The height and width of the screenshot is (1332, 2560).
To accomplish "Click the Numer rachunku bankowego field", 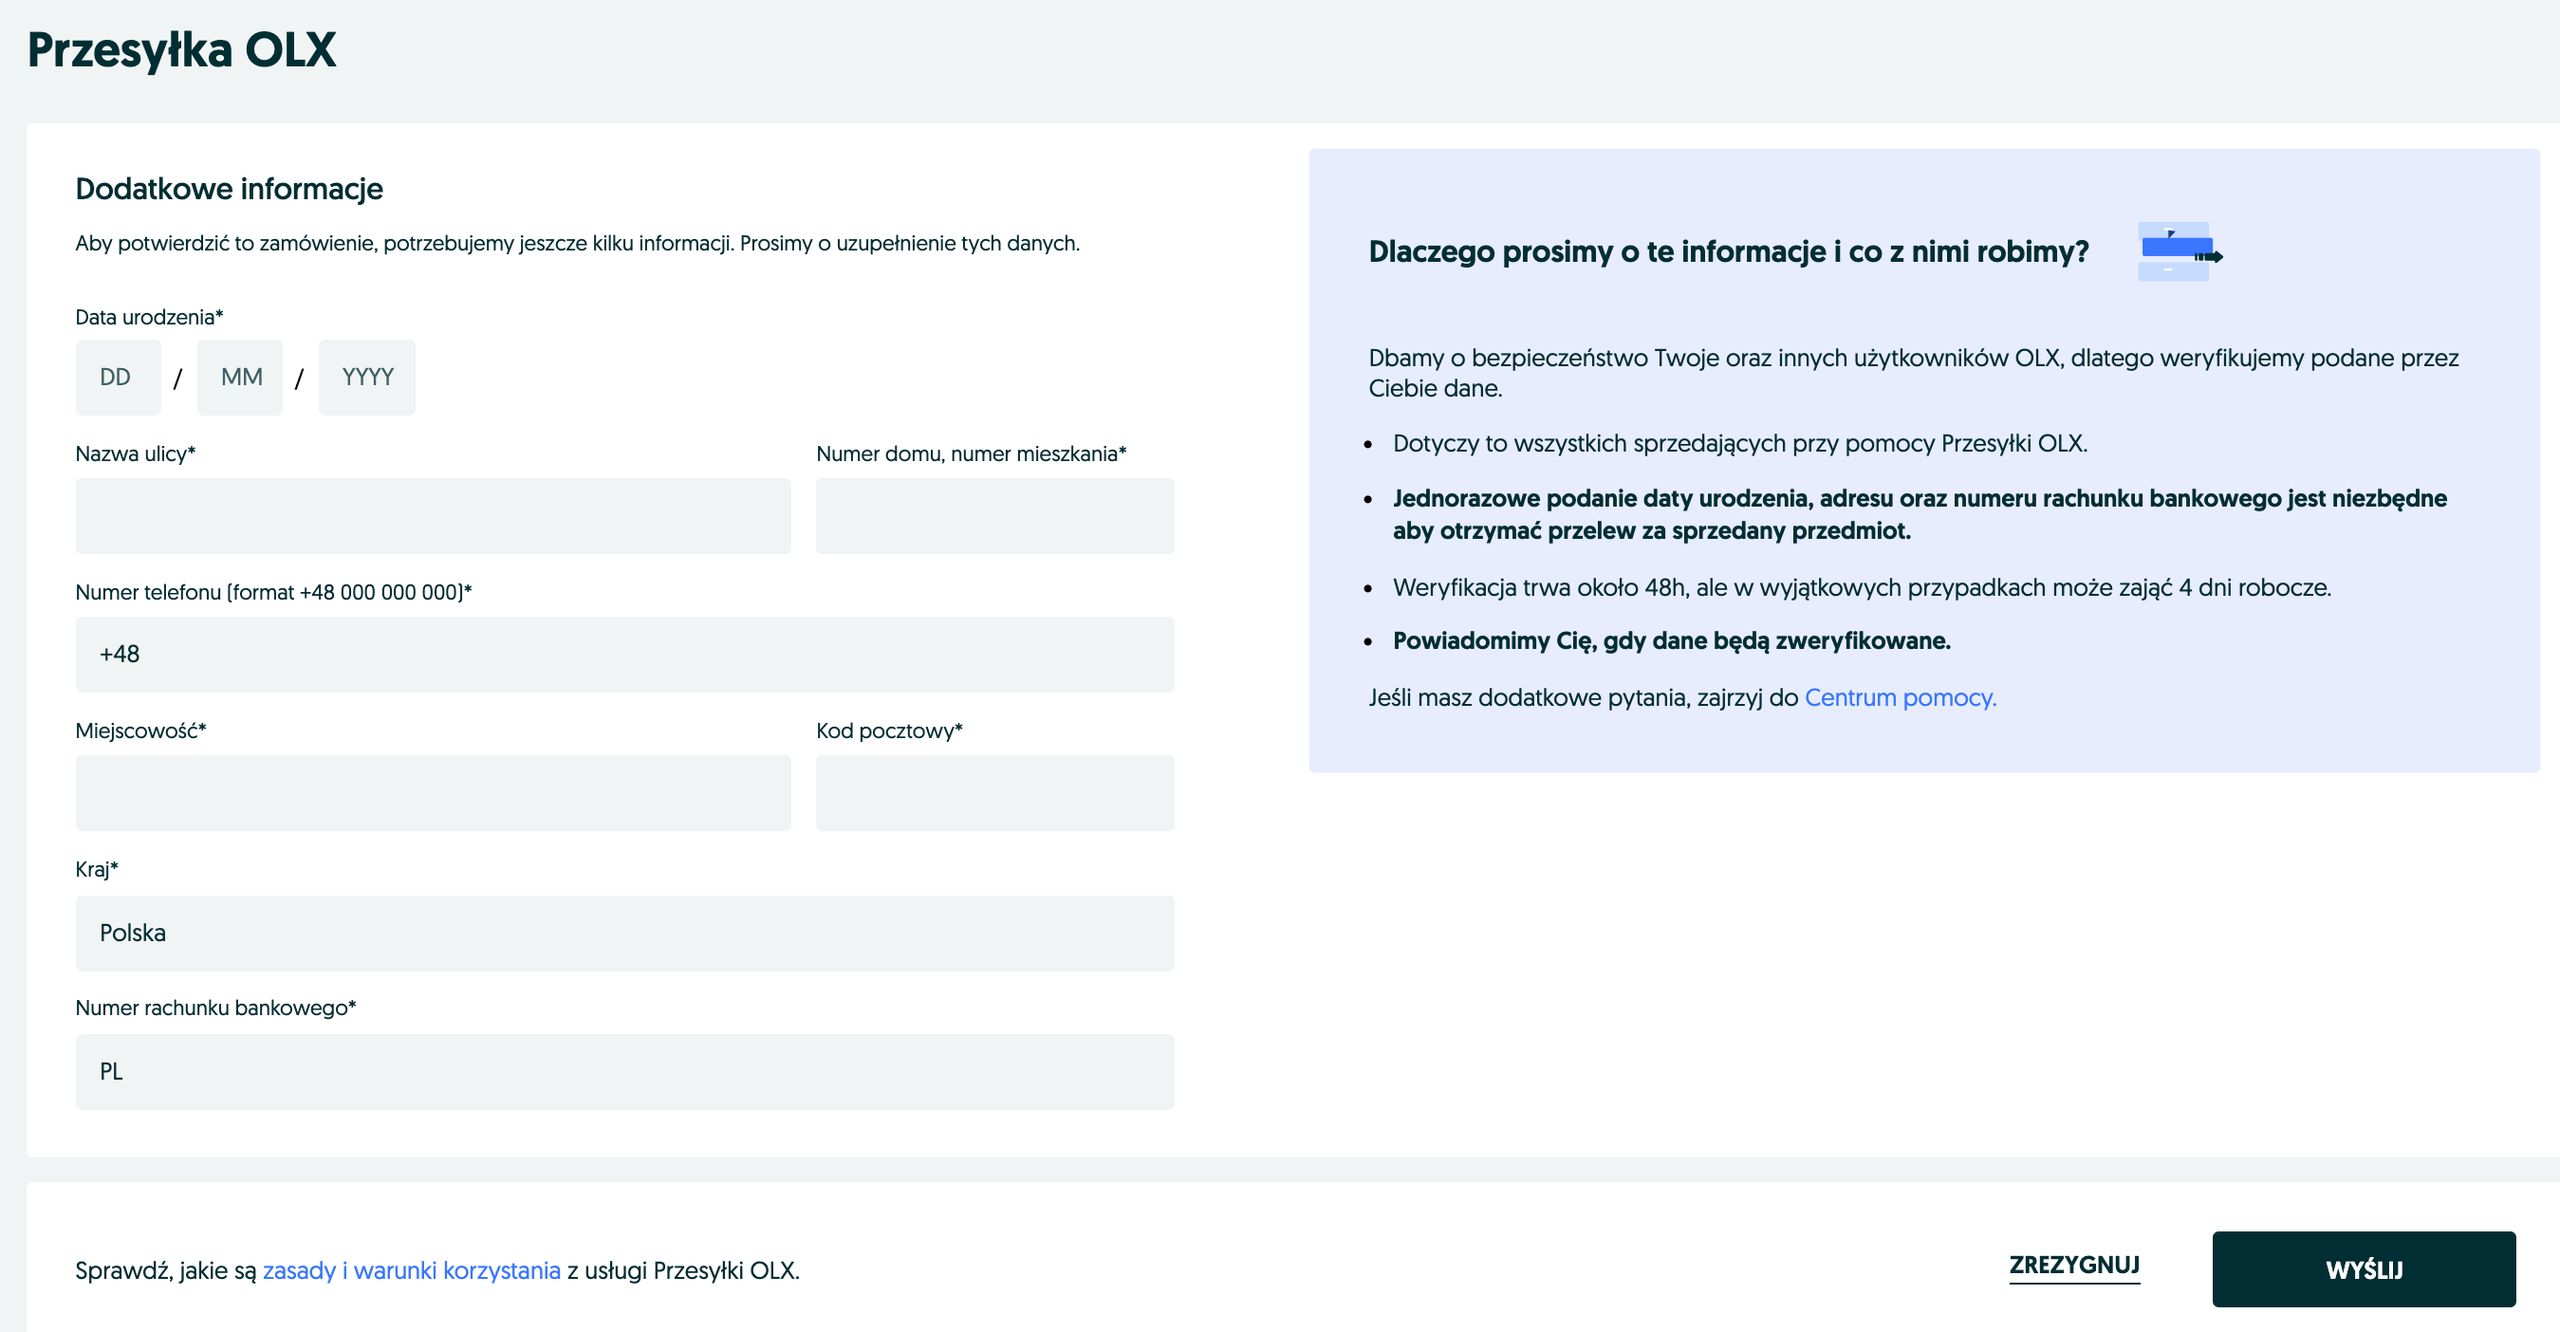I will pyautogui.click(x=624, y=1072).
